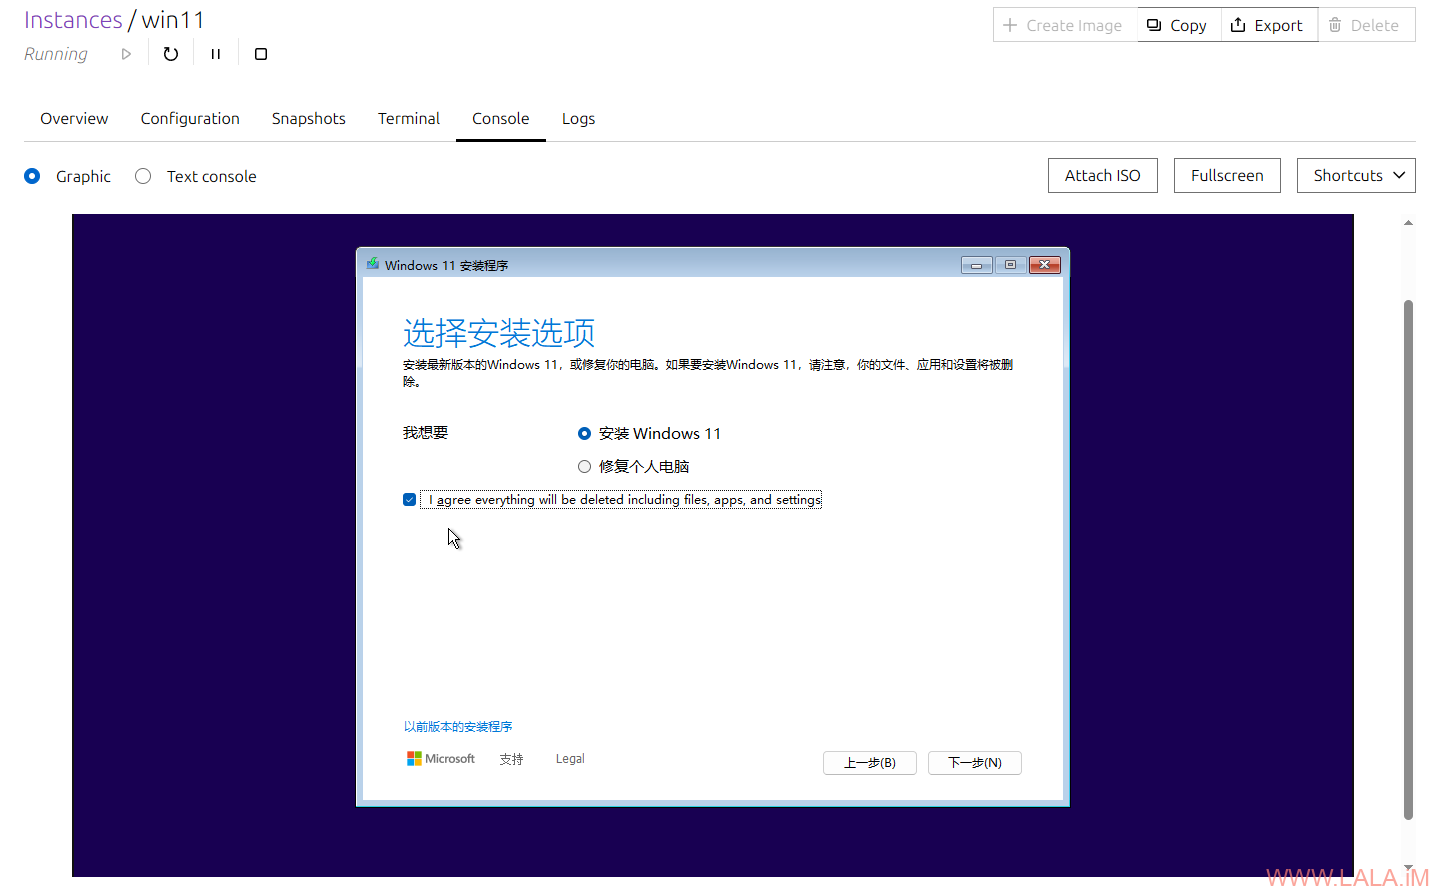
Task: Click the page's vertical scrollbar
Action: click(x=1408, y=560)
